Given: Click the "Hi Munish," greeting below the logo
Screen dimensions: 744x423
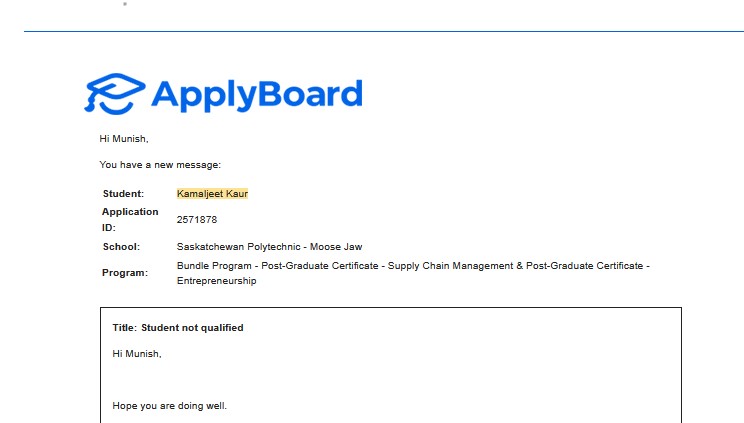Looking at the screenshot, I should click(x=124, y=138).
